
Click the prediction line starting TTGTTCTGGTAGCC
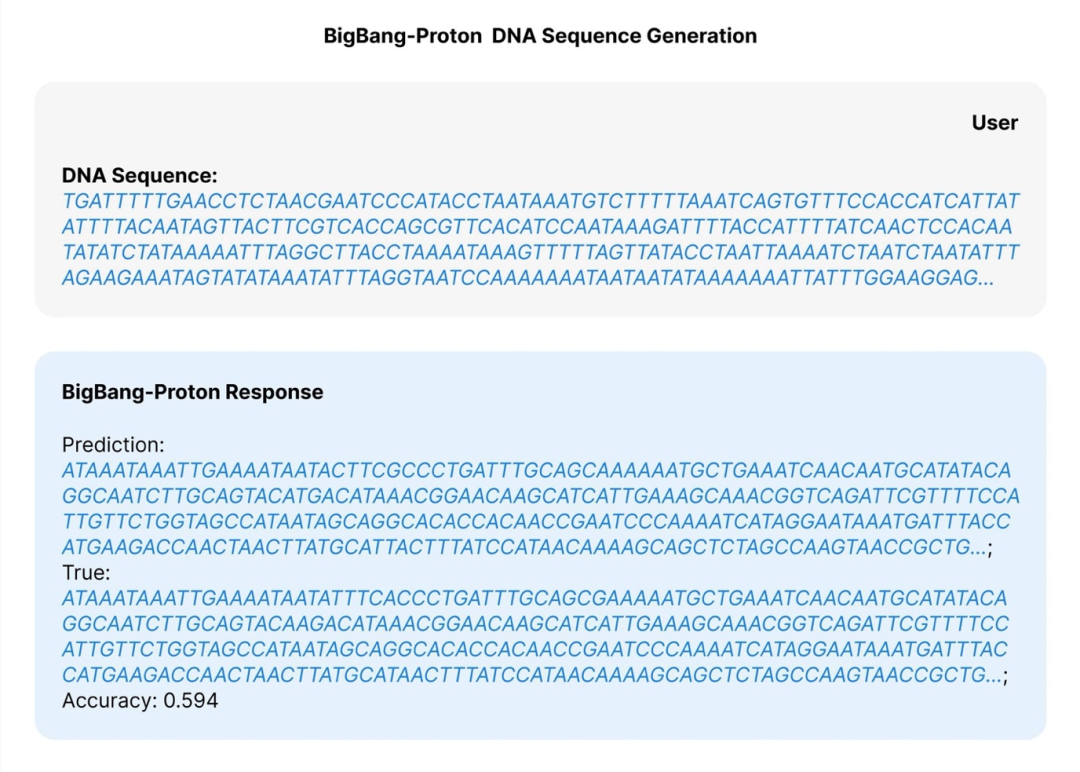click(536, 522)
